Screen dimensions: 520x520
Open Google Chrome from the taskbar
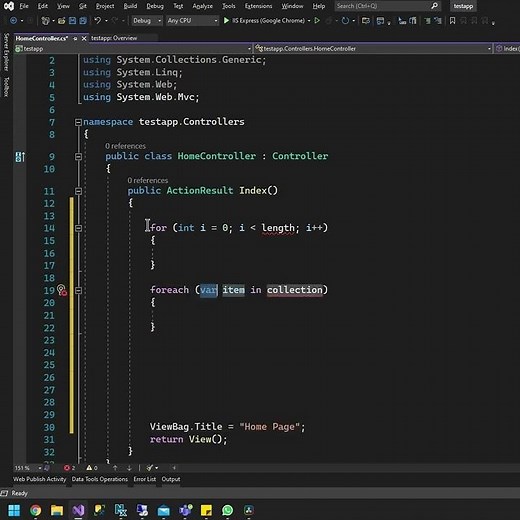[35, 510]
